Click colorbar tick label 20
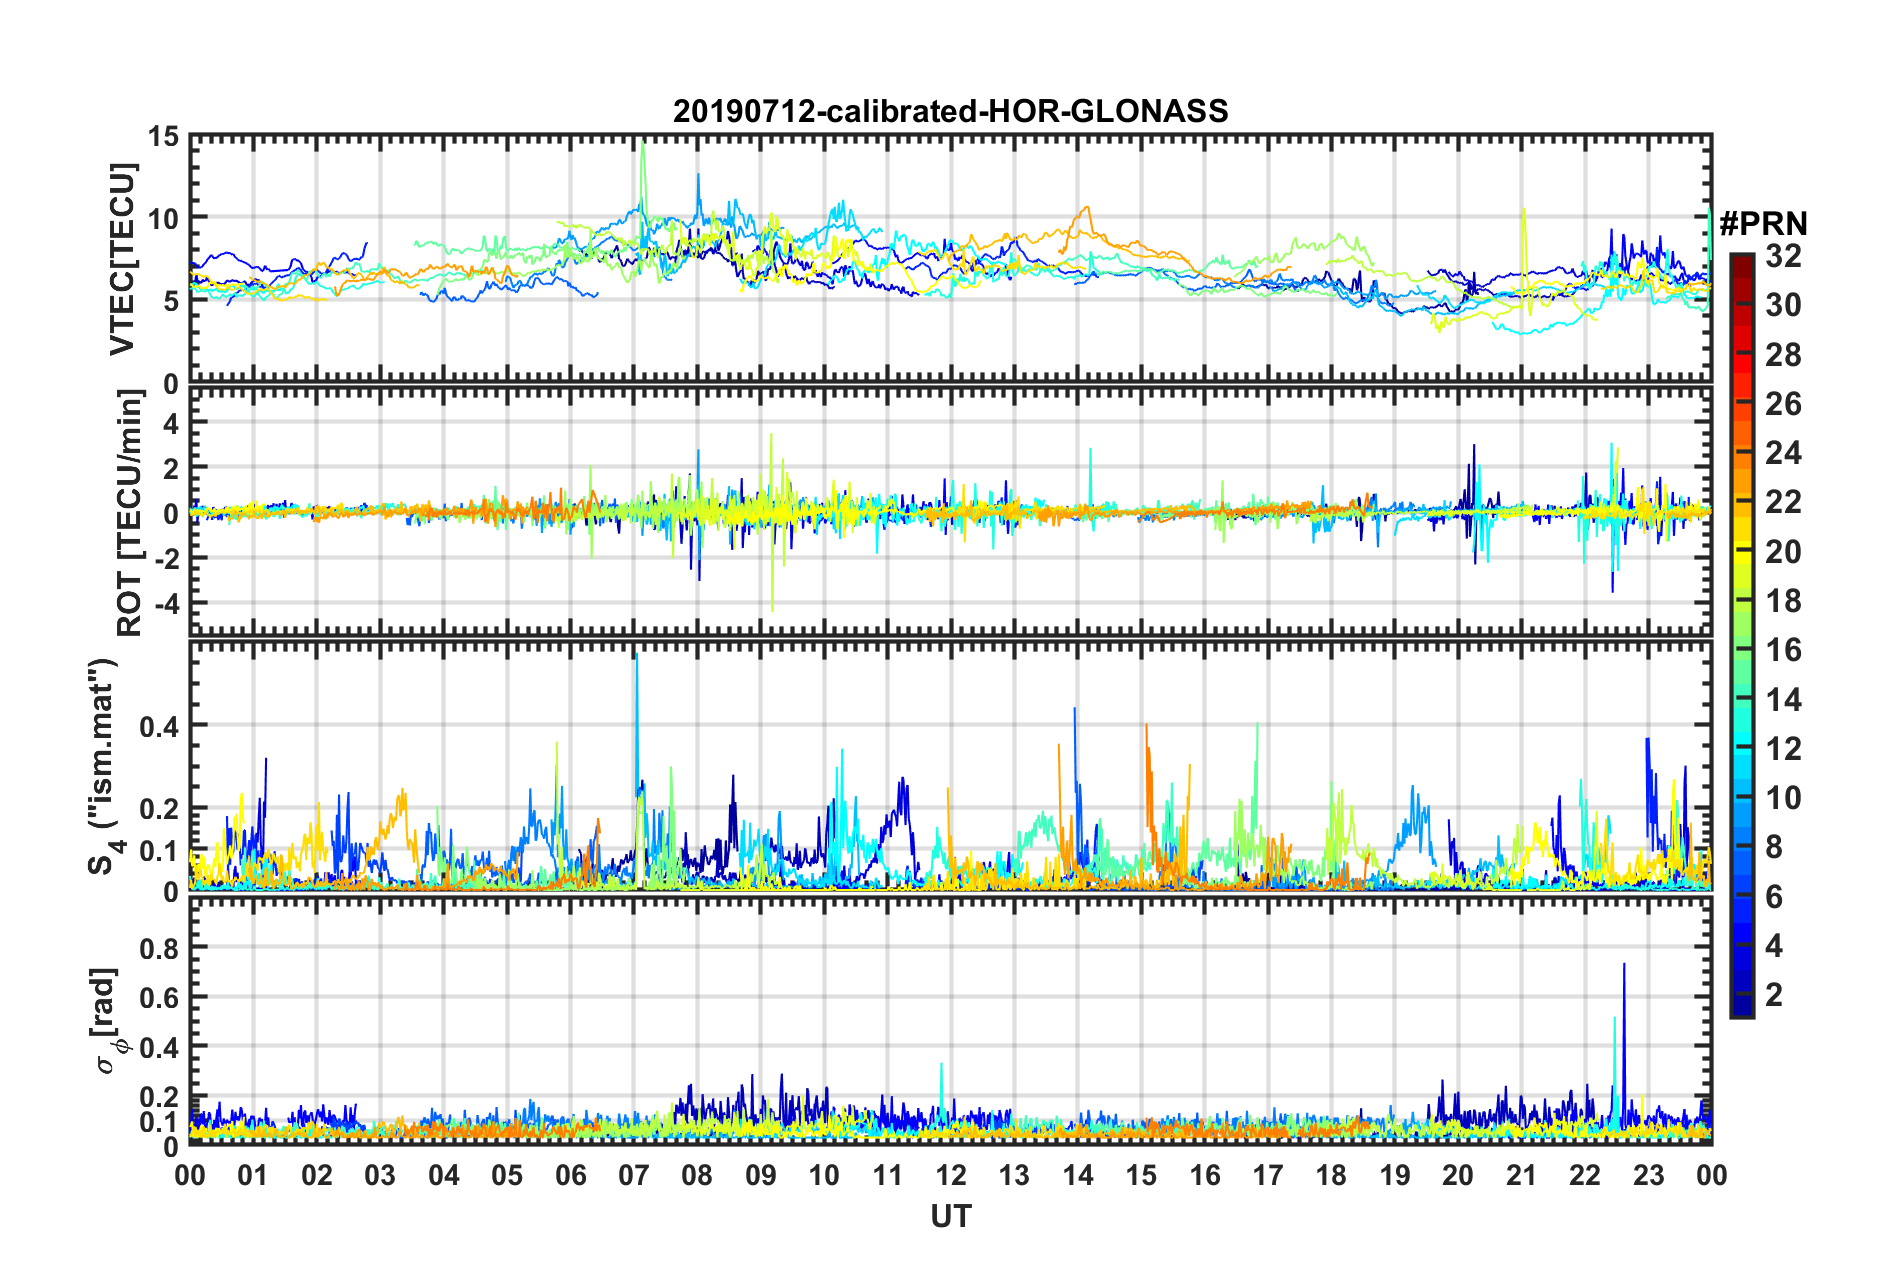The image size is (1902, 1272). (x=1783, y=552)
